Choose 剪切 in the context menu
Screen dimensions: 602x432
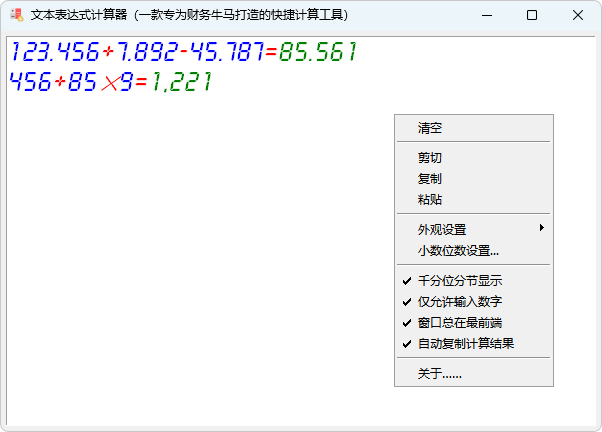pyautogui.click(x=474, y=158)
